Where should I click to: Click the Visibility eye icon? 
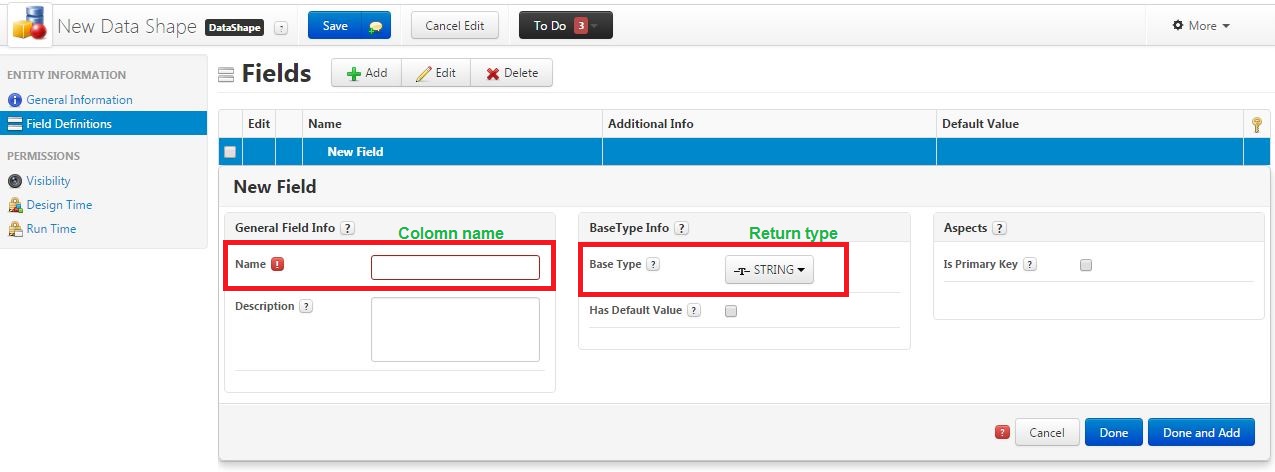pyautogui.click(x=15, y=181)
